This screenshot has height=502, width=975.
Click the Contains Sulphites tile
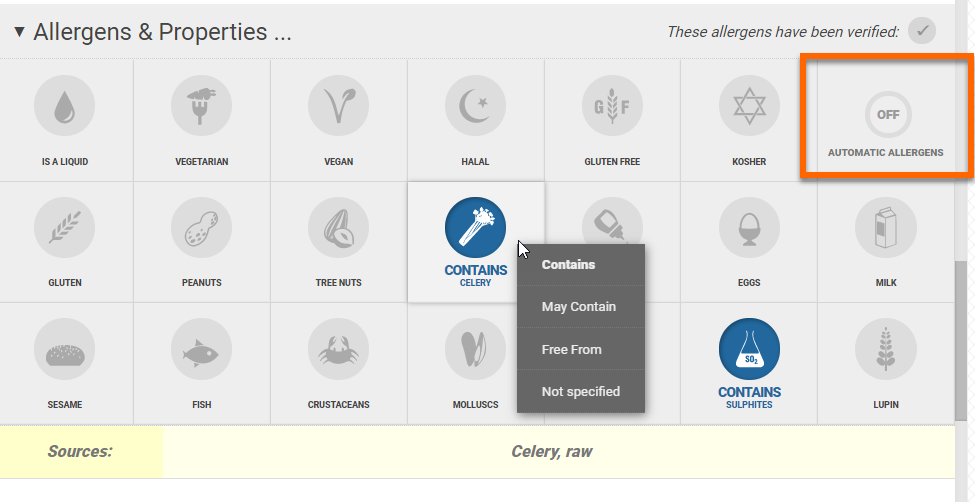[749, 362]
